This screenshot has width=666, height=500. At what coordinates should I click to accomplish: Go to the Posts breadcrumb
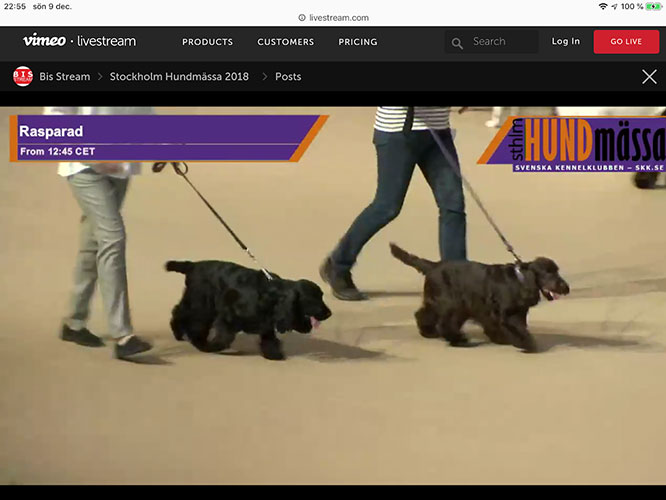coord(288,76)
